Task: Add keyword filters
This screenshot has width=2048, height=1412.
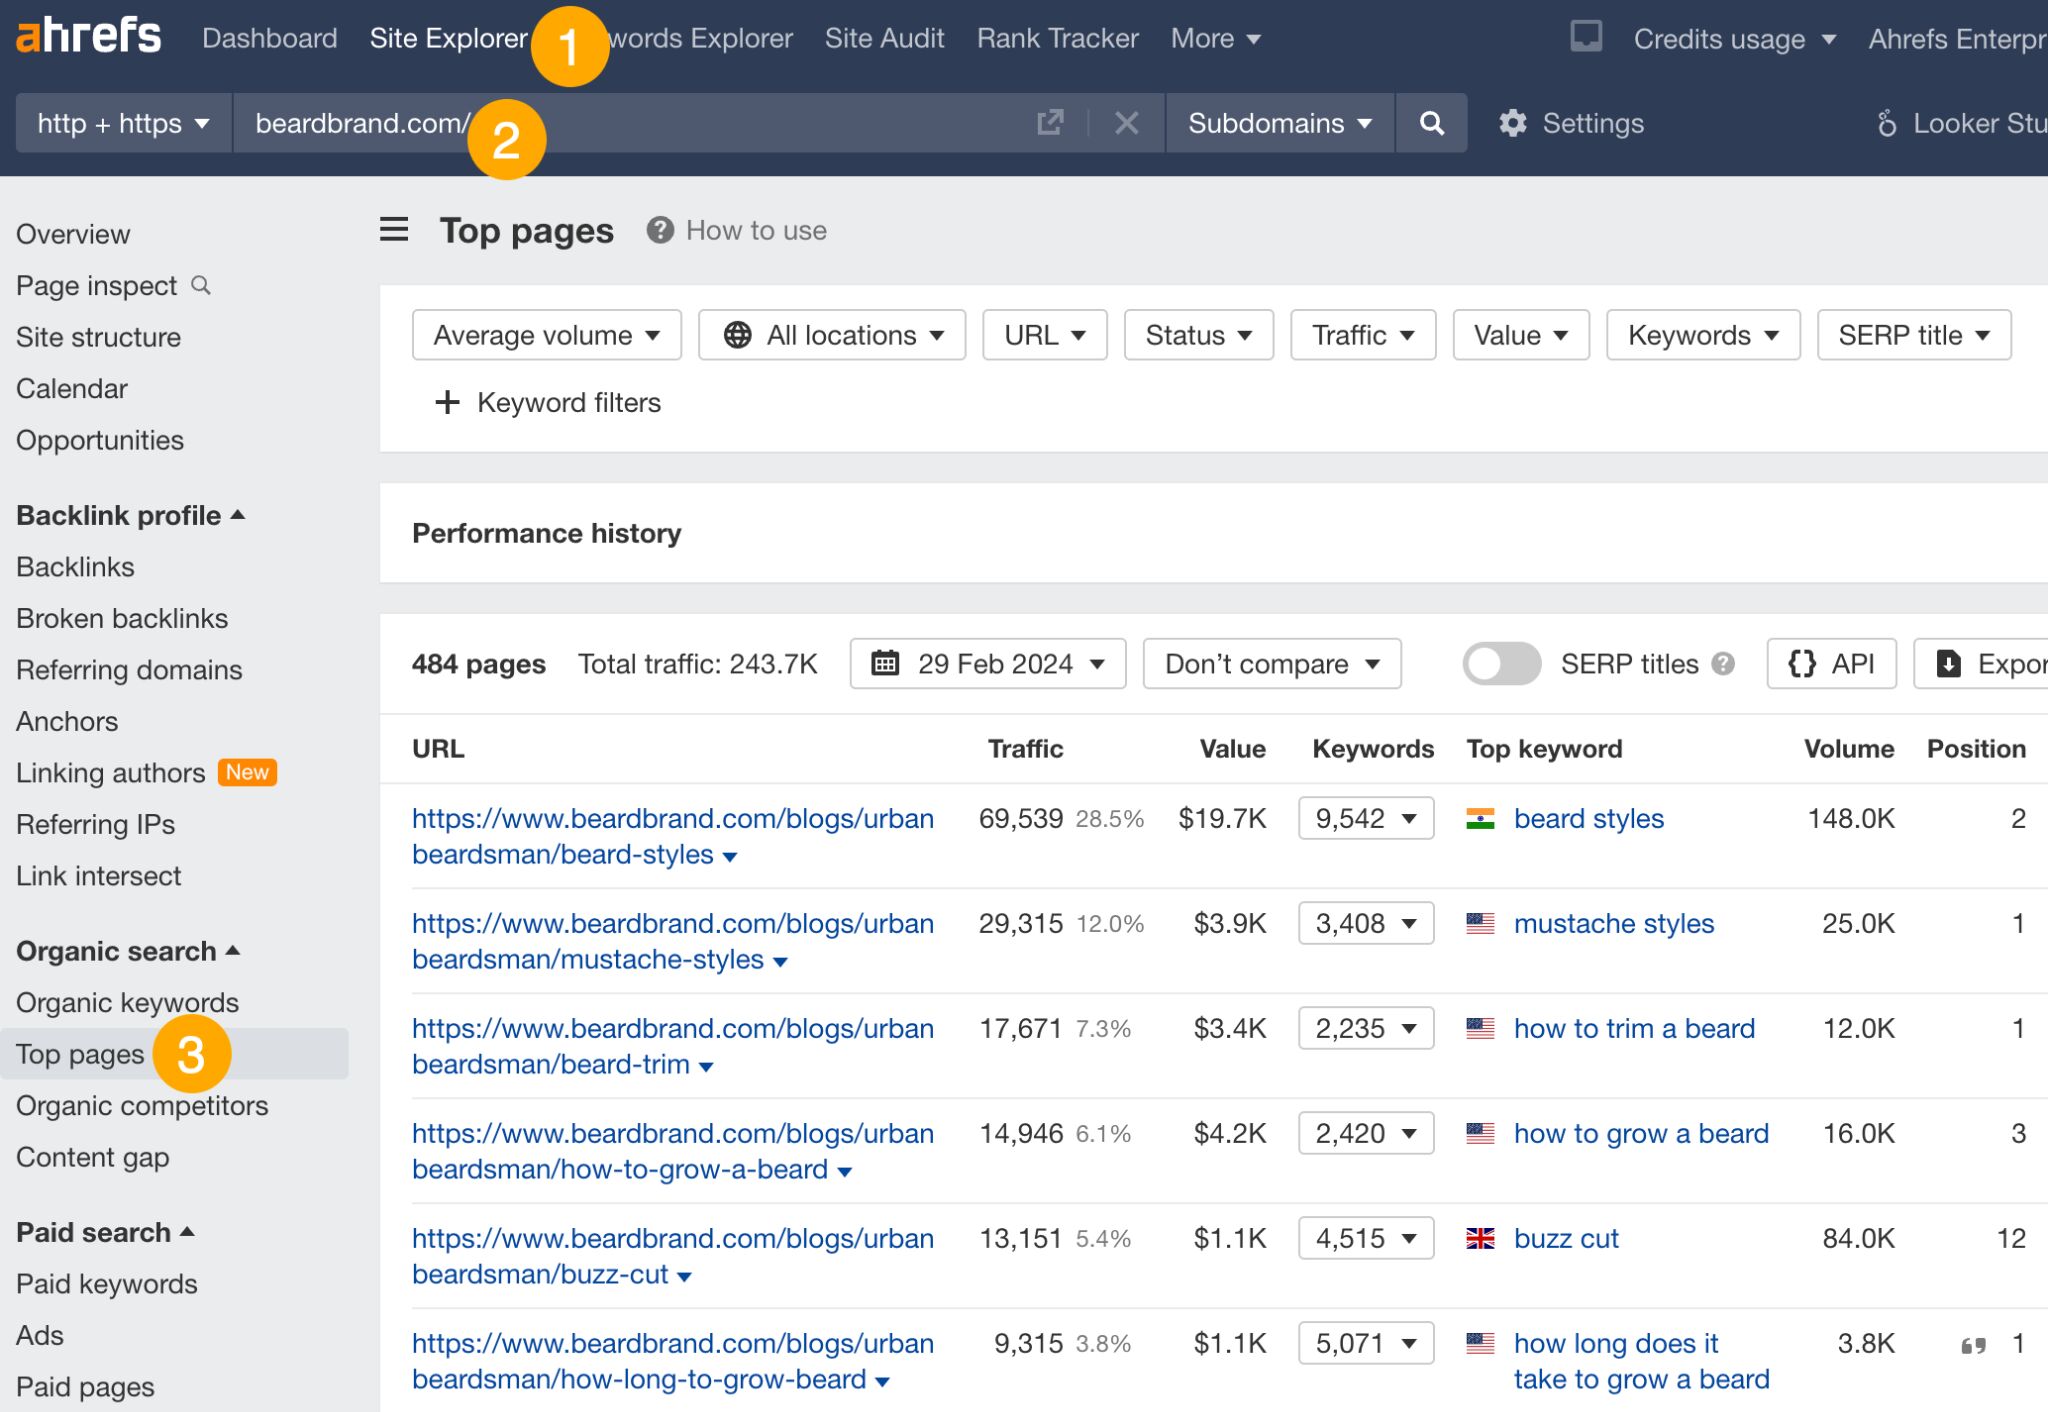Action: coord(548,402)
